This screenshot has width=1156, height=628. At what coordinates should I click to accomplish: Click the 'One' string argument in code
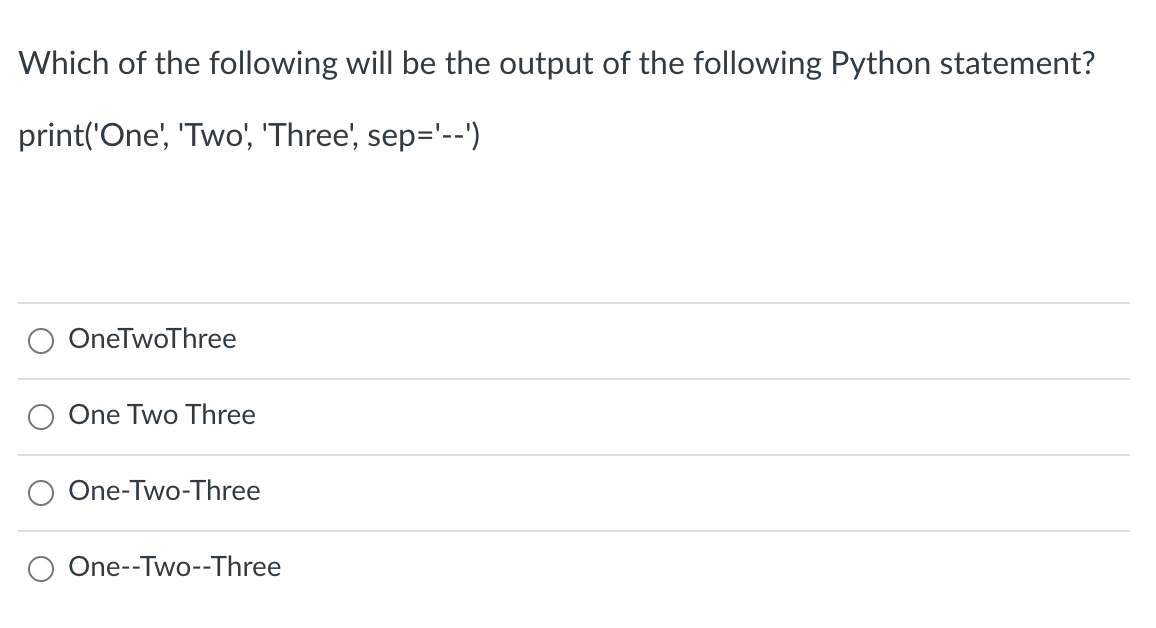click(x=130, y=136)
